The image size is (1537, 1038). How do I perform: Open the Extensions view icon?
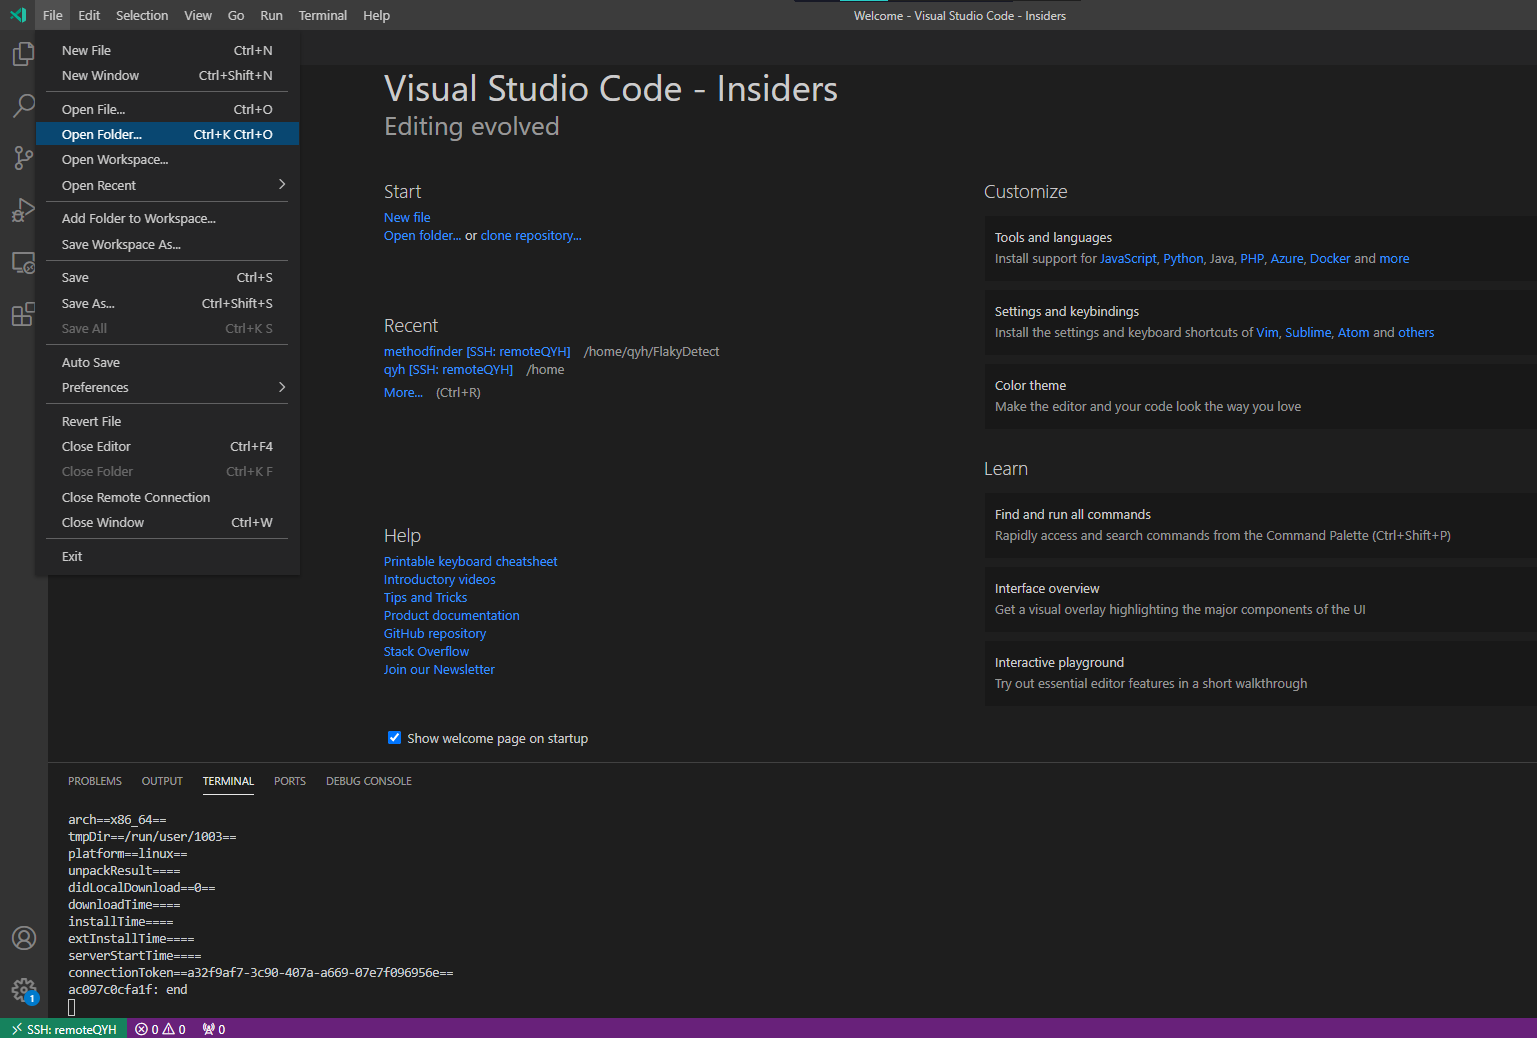(23, 314)
